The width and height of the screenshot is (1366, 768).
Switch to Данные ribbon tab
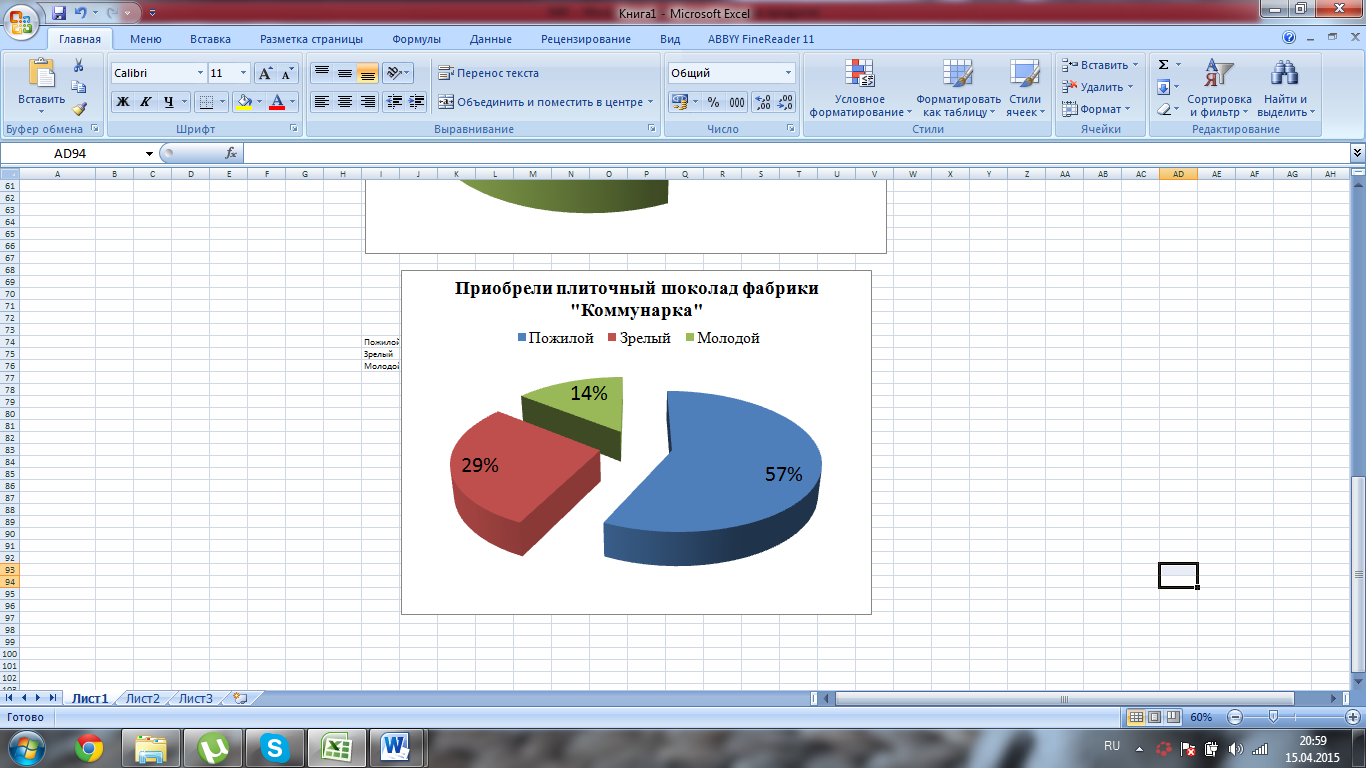490,39
